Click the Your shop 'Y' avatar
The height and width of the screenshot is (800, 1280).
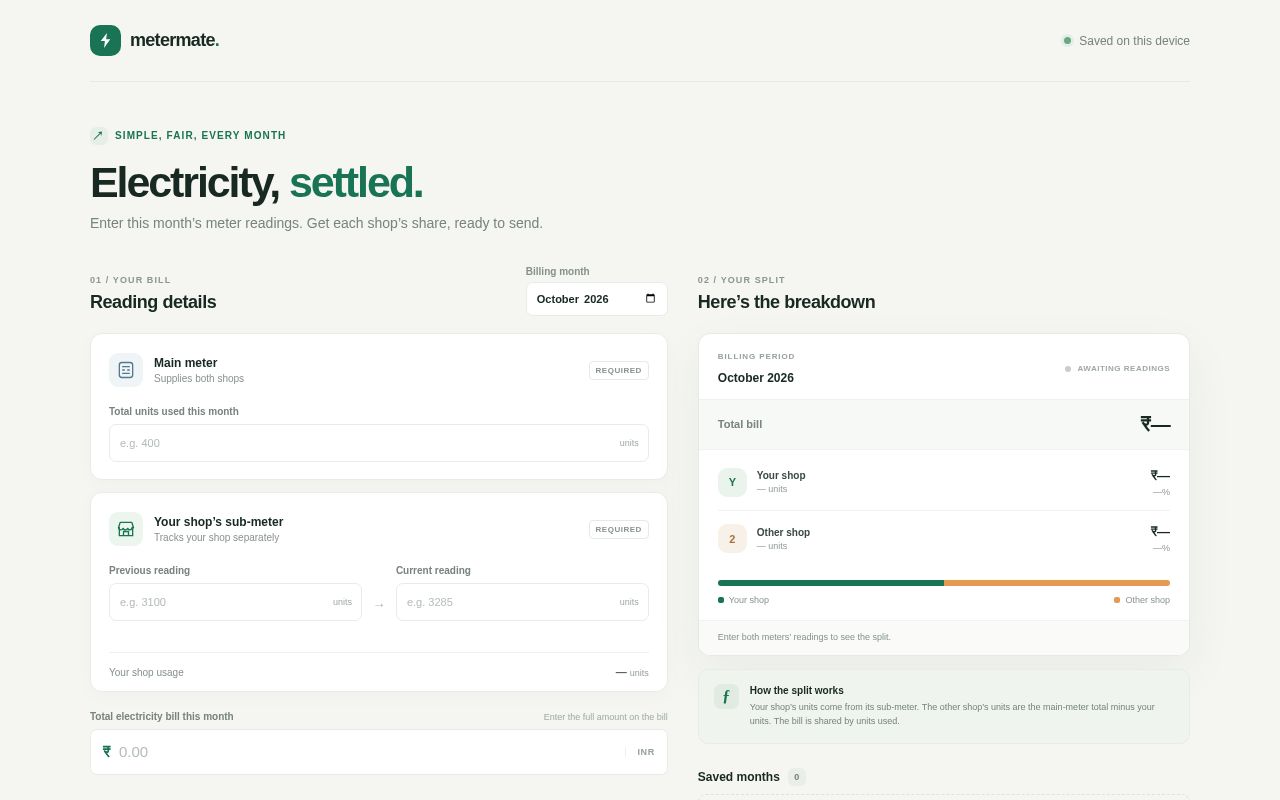(732, 482)
